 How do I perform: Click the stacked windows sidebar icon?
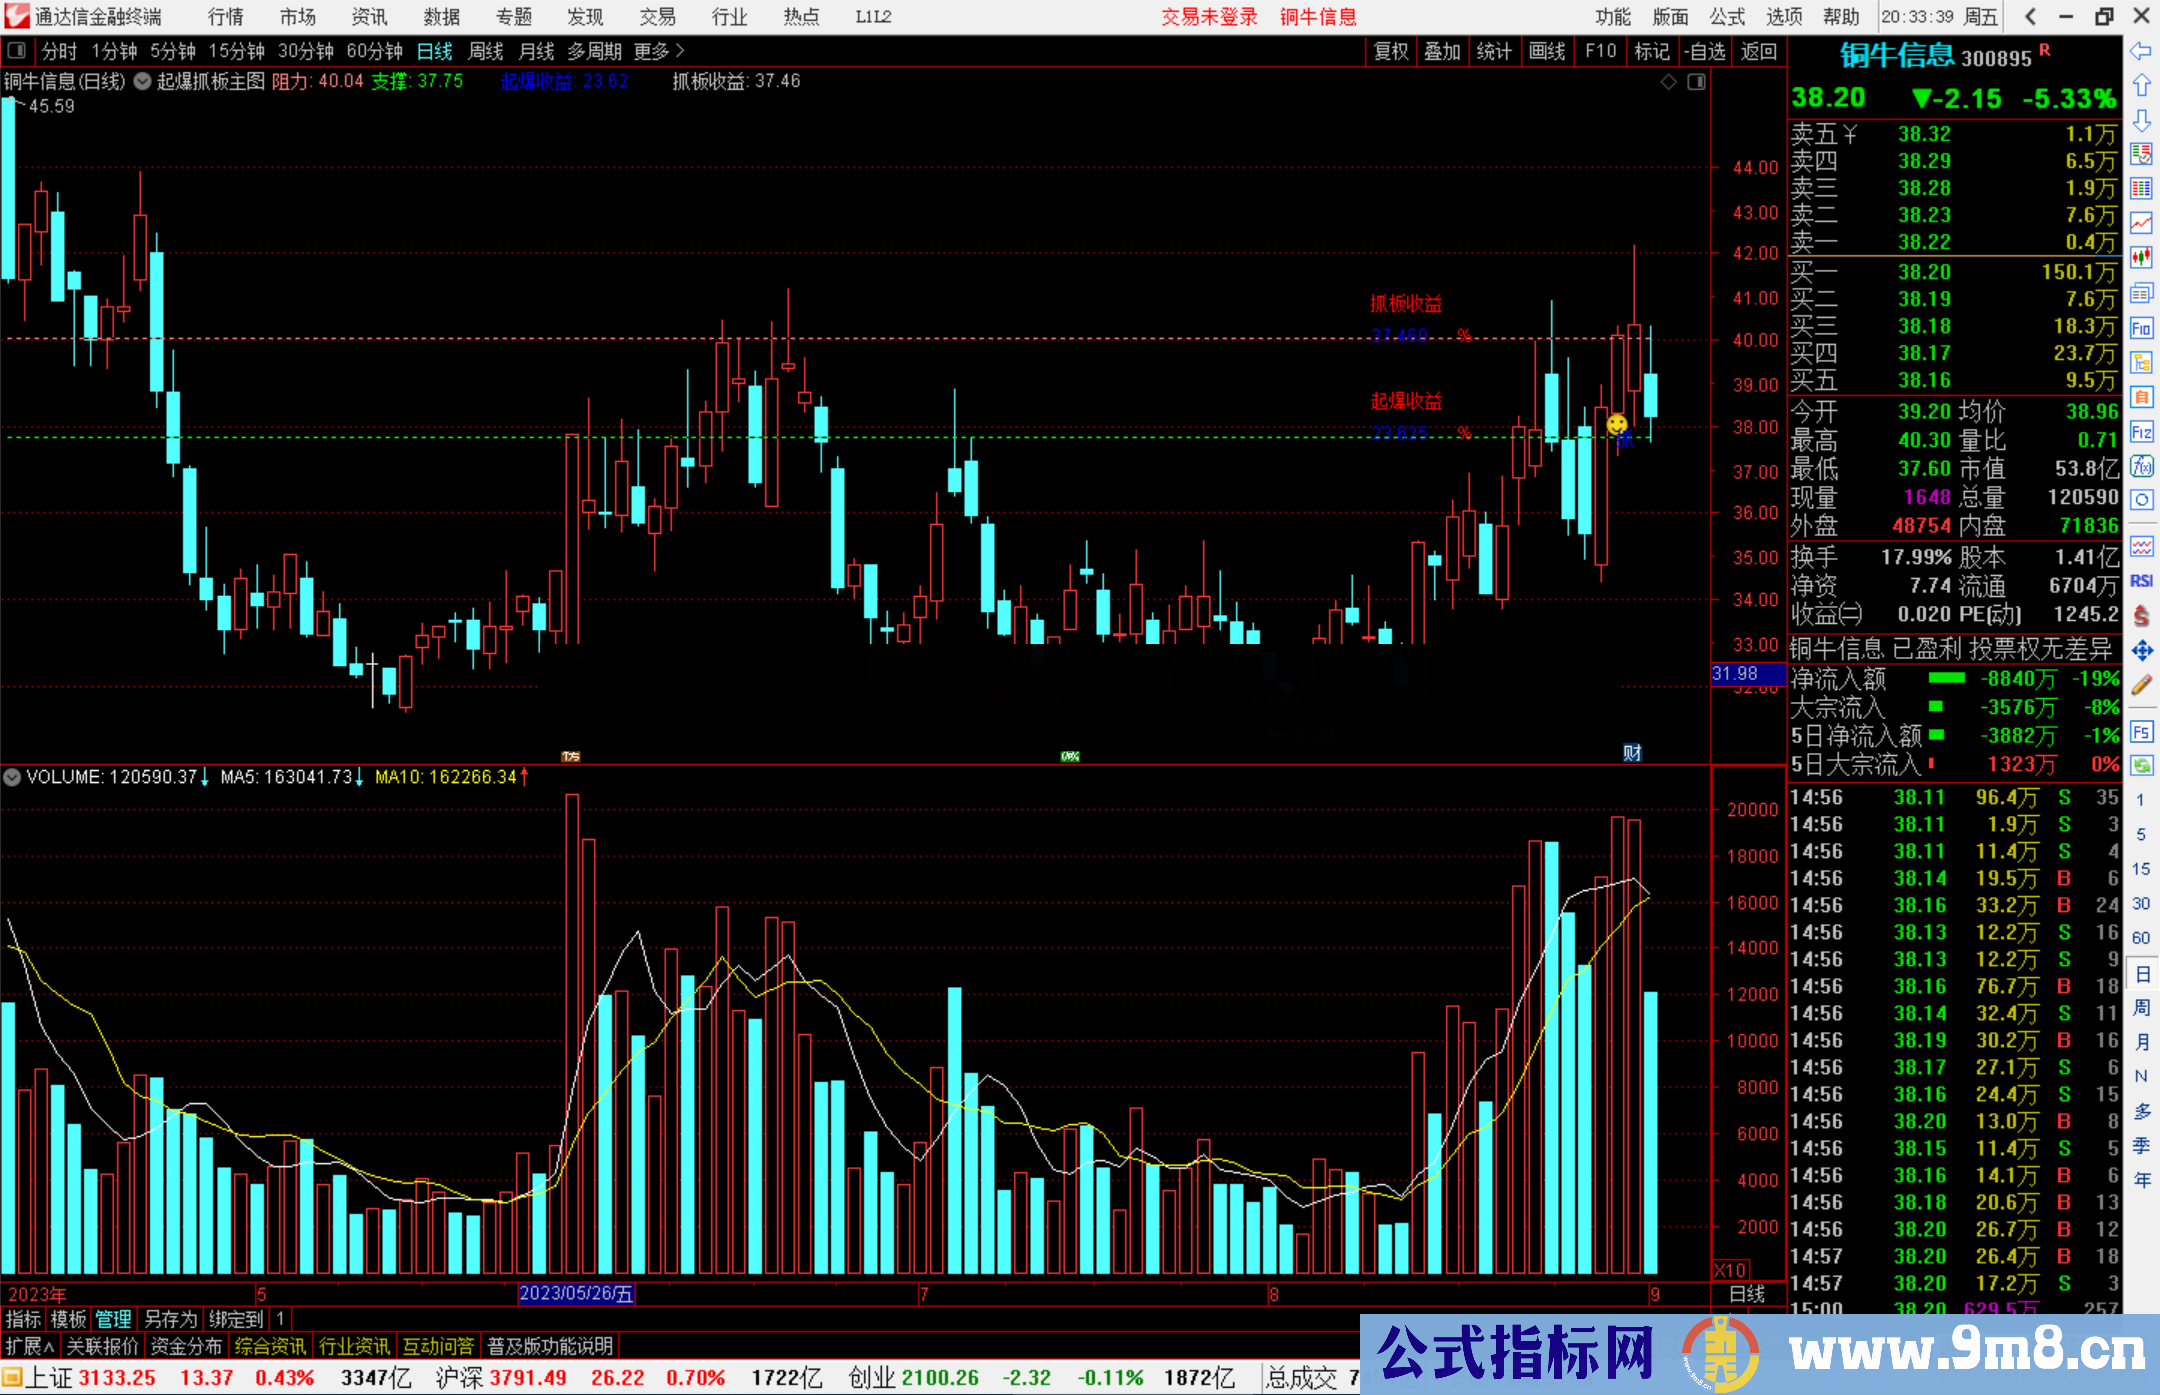[2141, 293]
